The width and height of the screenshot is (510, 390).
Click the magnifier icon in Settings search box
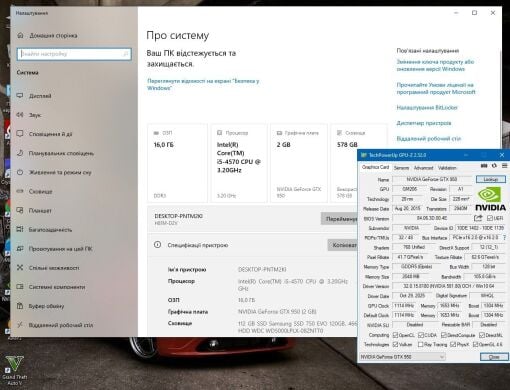pyautogui.click(x=126, y=54)
